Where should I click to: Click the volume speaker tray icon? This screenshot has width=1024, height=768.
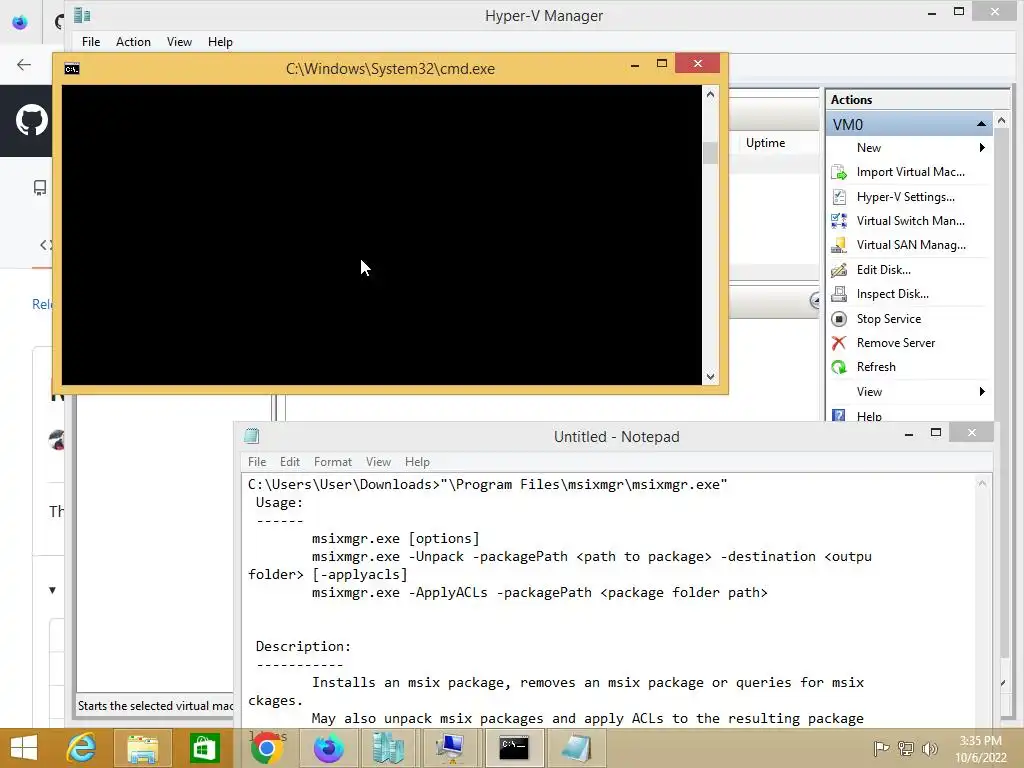point(929,748)
